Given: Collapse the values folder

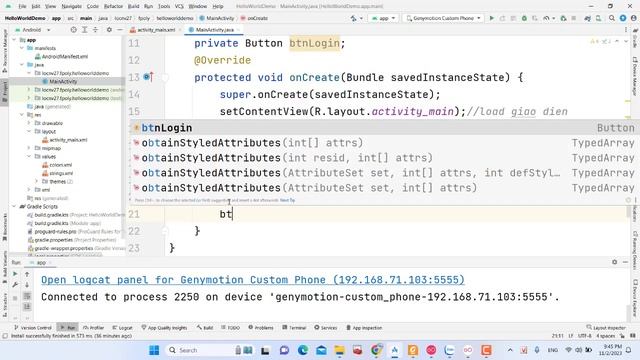Looking at the screenshot, I should [29, 156].
